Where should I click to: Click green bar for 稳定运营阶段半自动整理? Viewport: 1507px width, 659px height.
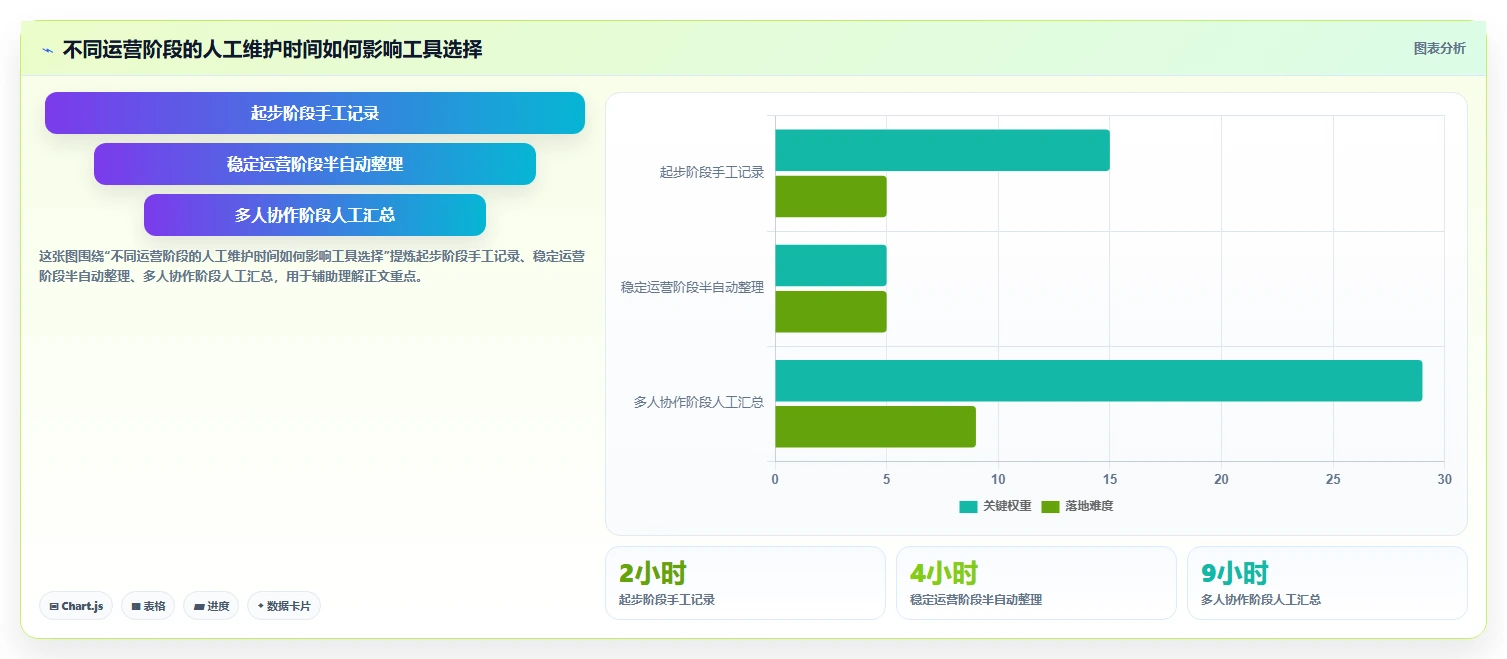[x=831, y=311]
